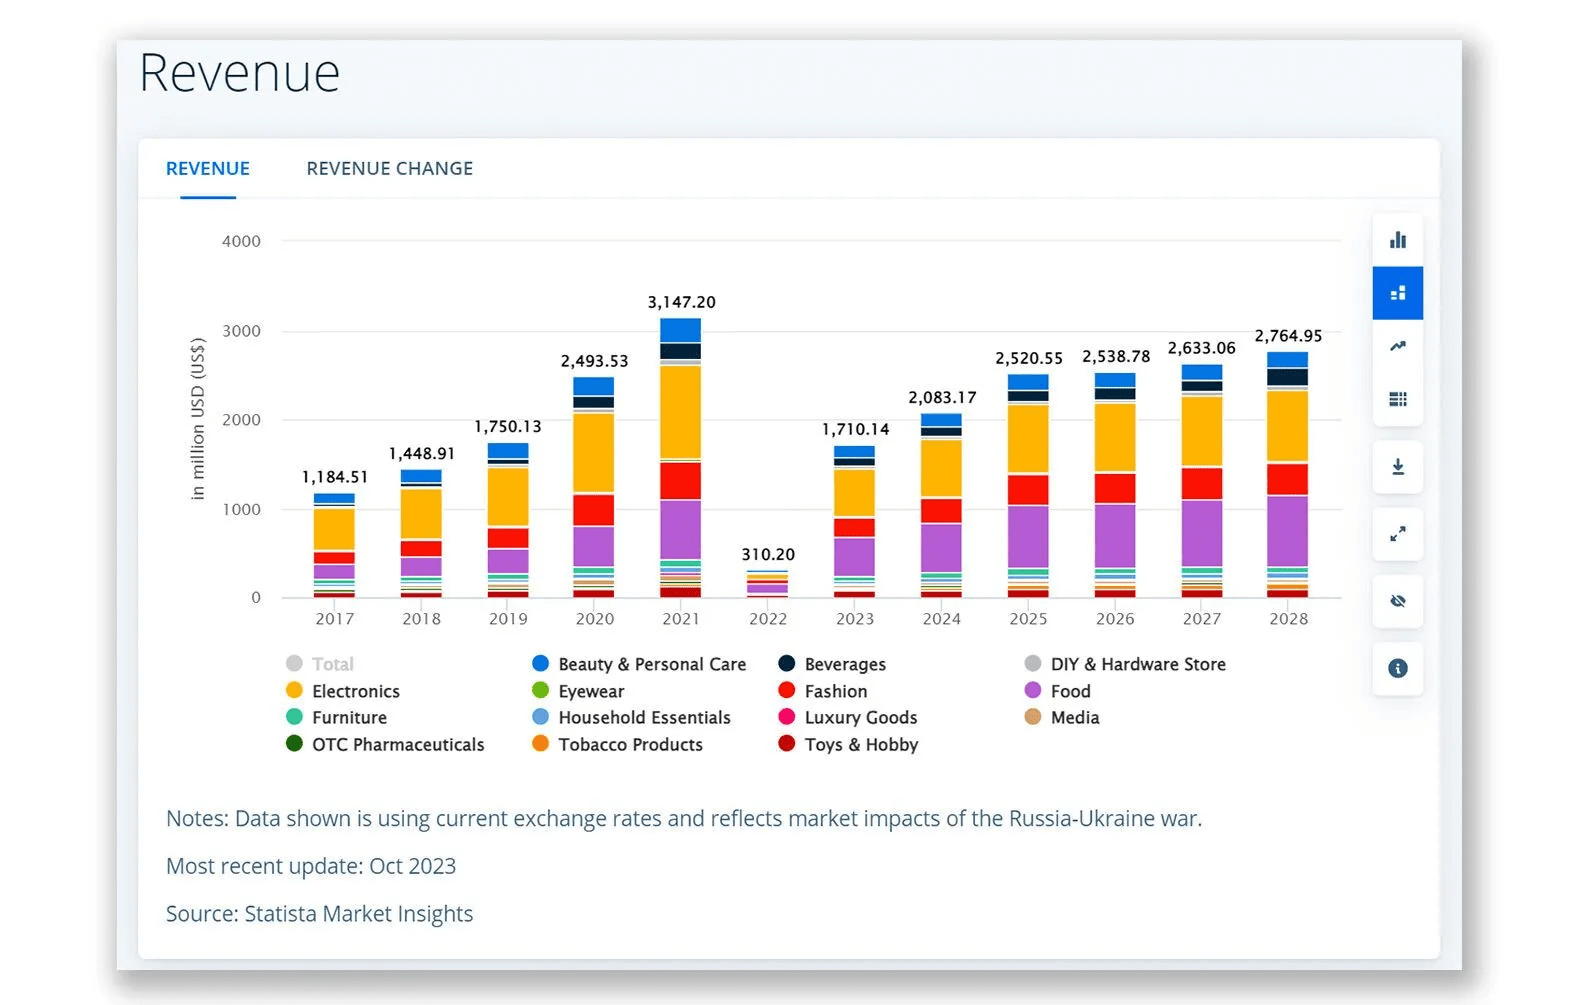1571x1005 pixels.
Task: Toggle the crossed-eye hide values icon
Action: pos(1397,601)
